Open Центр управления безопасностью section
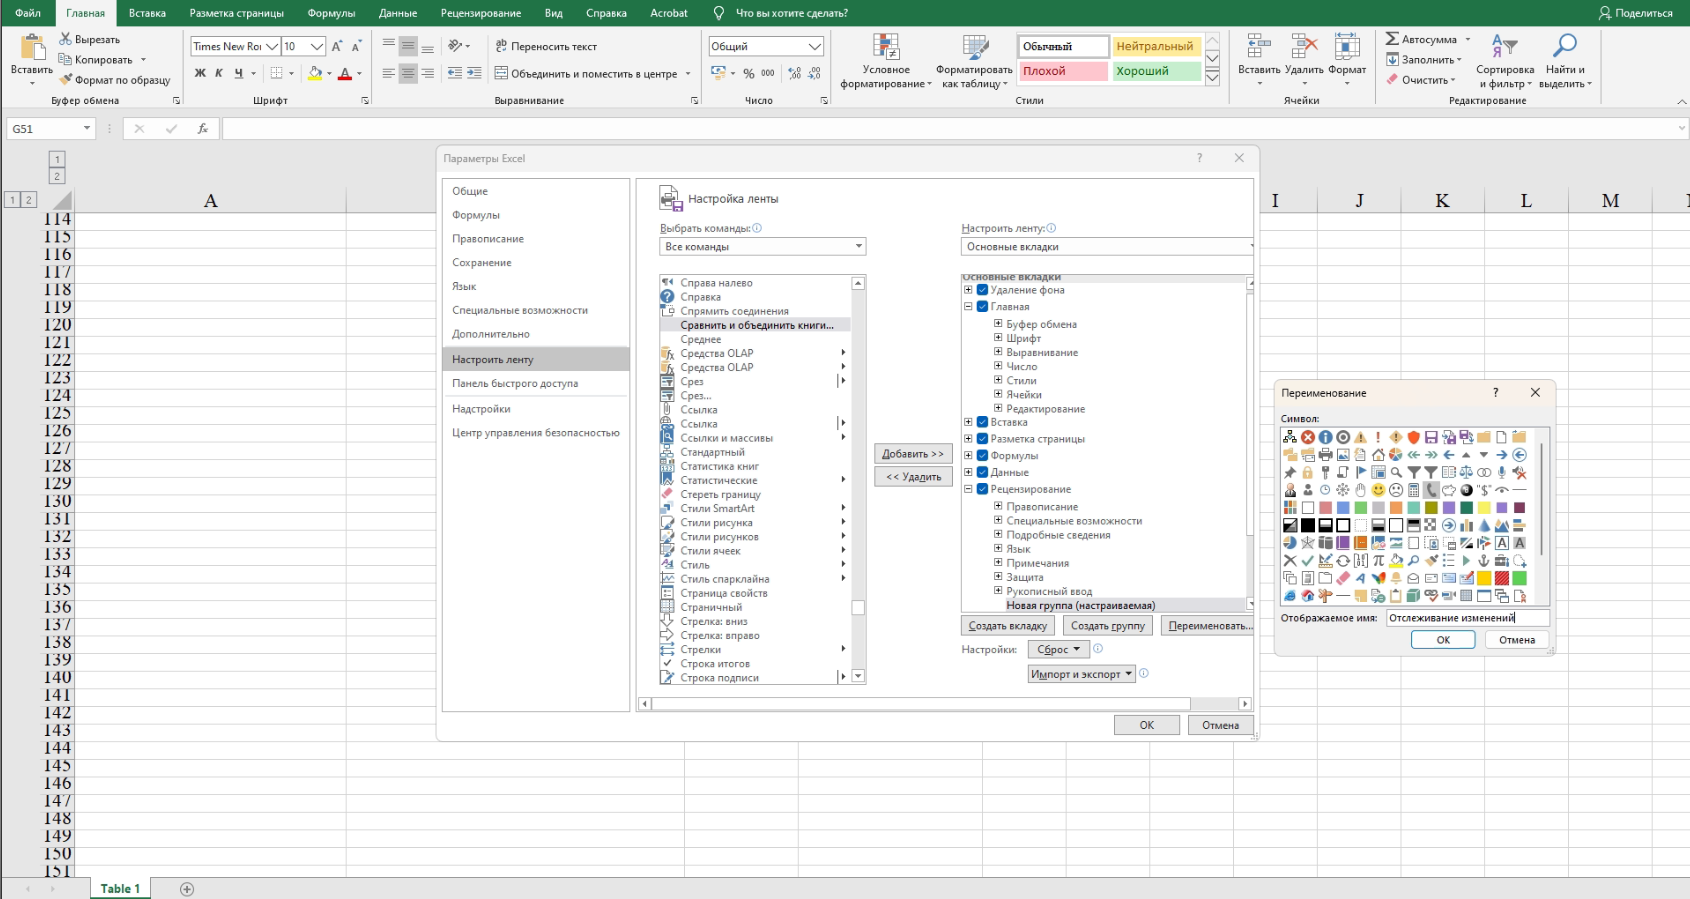This screenshot has height=899, width=1690. [x=536, y=433]
